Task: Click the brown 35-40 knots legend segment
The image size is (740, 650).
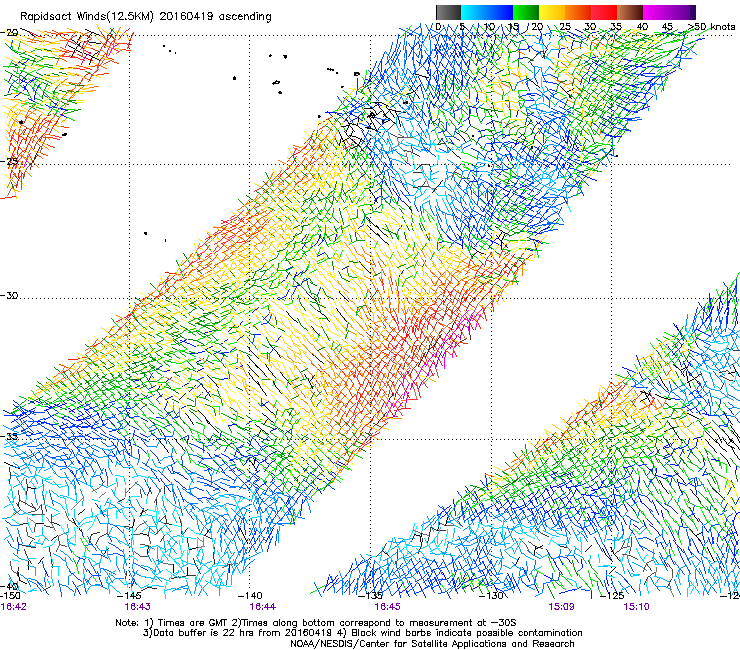Action: point(630,12)
